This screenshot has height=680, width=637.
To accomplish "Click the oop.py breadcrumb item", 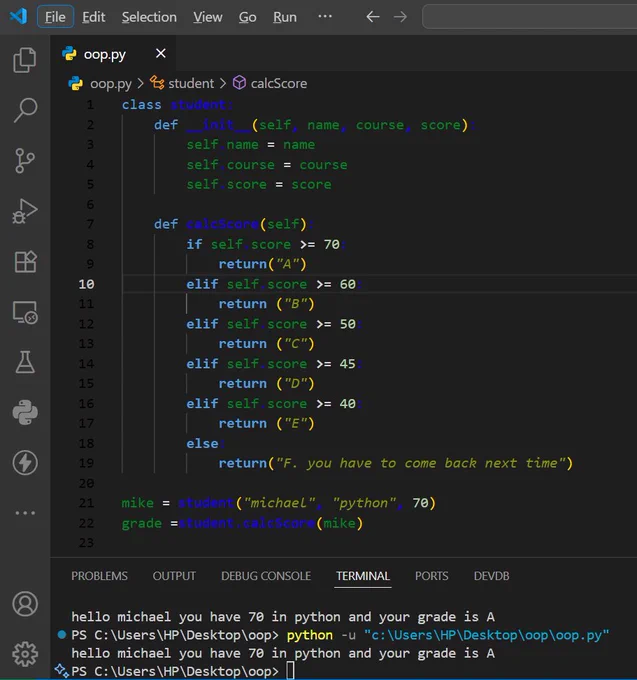I will click(111, 83).
